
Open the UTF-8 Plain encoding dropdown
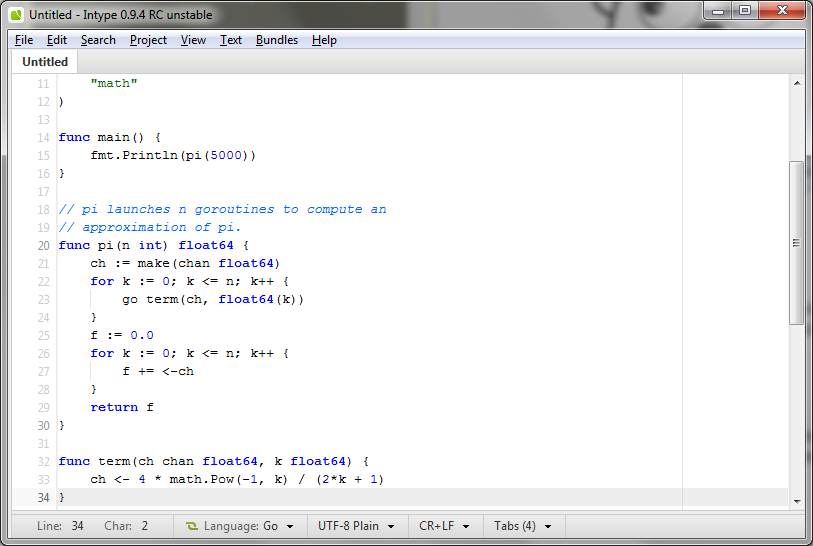tap(356, 526)
